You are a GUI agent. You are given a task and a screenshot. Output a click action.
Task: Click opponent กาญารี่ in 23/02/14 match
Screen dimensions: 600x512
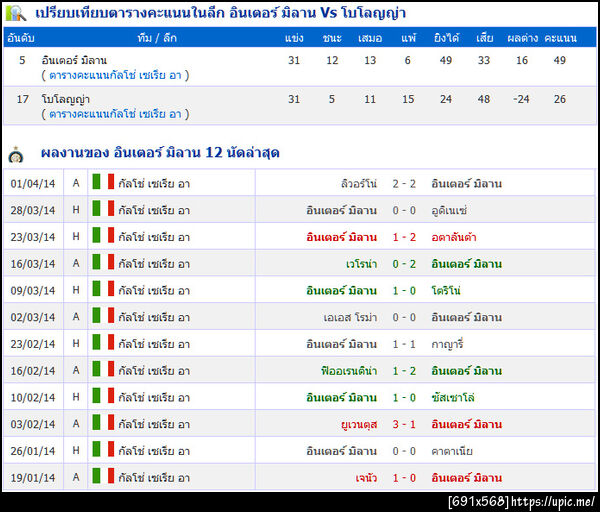point(447,344)
